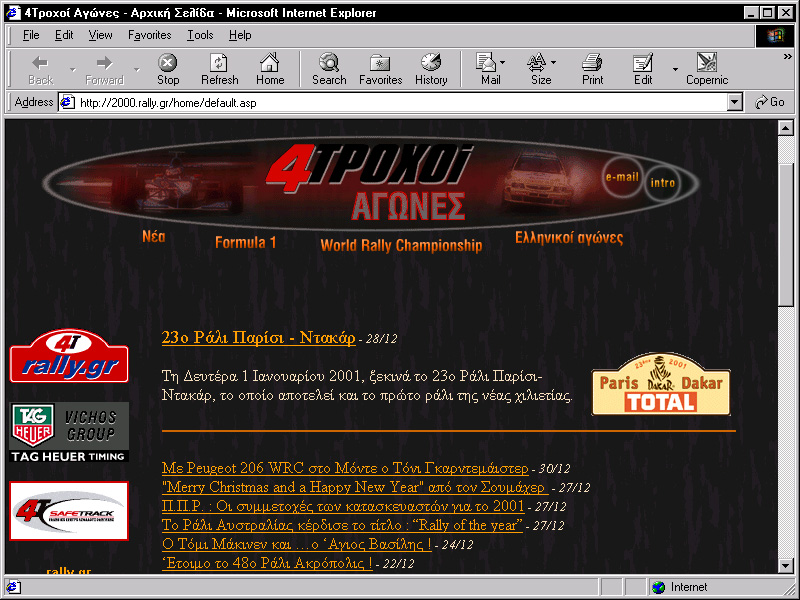Image resolution: width=800 pixels, height=600 pixels.
Task: Open the Mail dropdown arrow
Action: point(503,62)
